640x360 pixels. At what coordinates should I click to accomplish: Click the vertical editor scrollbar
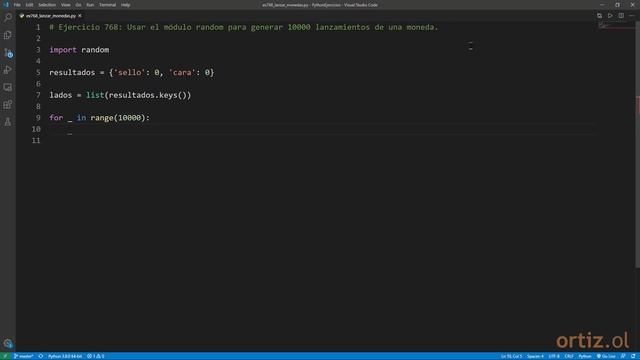637,145
